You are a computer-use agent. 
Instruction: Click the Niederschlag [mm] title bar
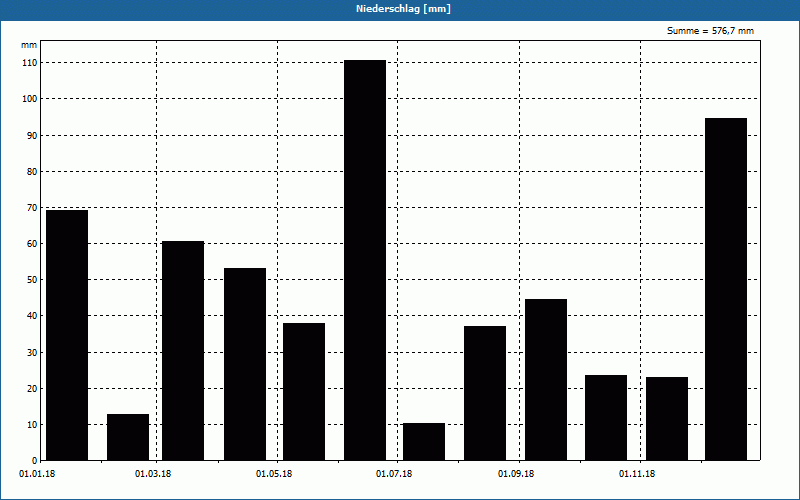point(400,9)
